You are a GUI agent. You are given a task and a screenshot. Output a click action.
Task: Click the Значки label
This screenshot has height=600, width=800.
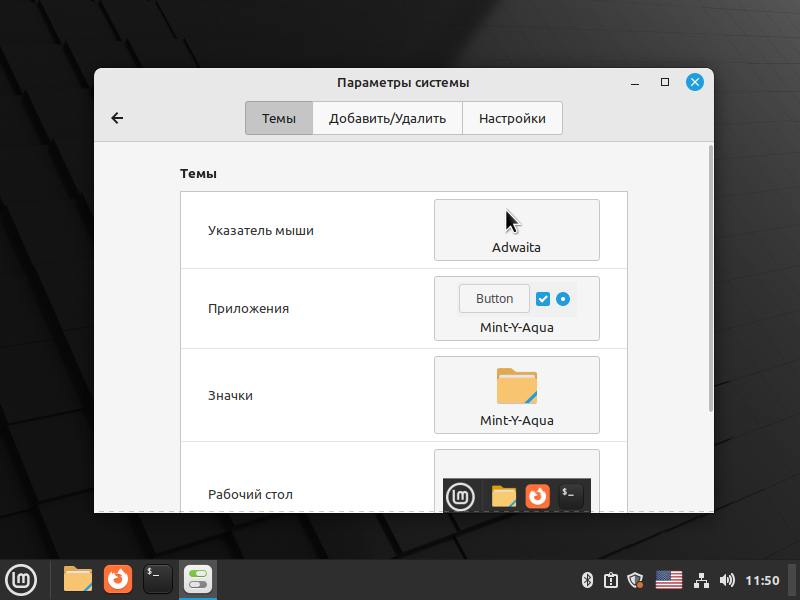pyautogui.click(x=230, y=395)
